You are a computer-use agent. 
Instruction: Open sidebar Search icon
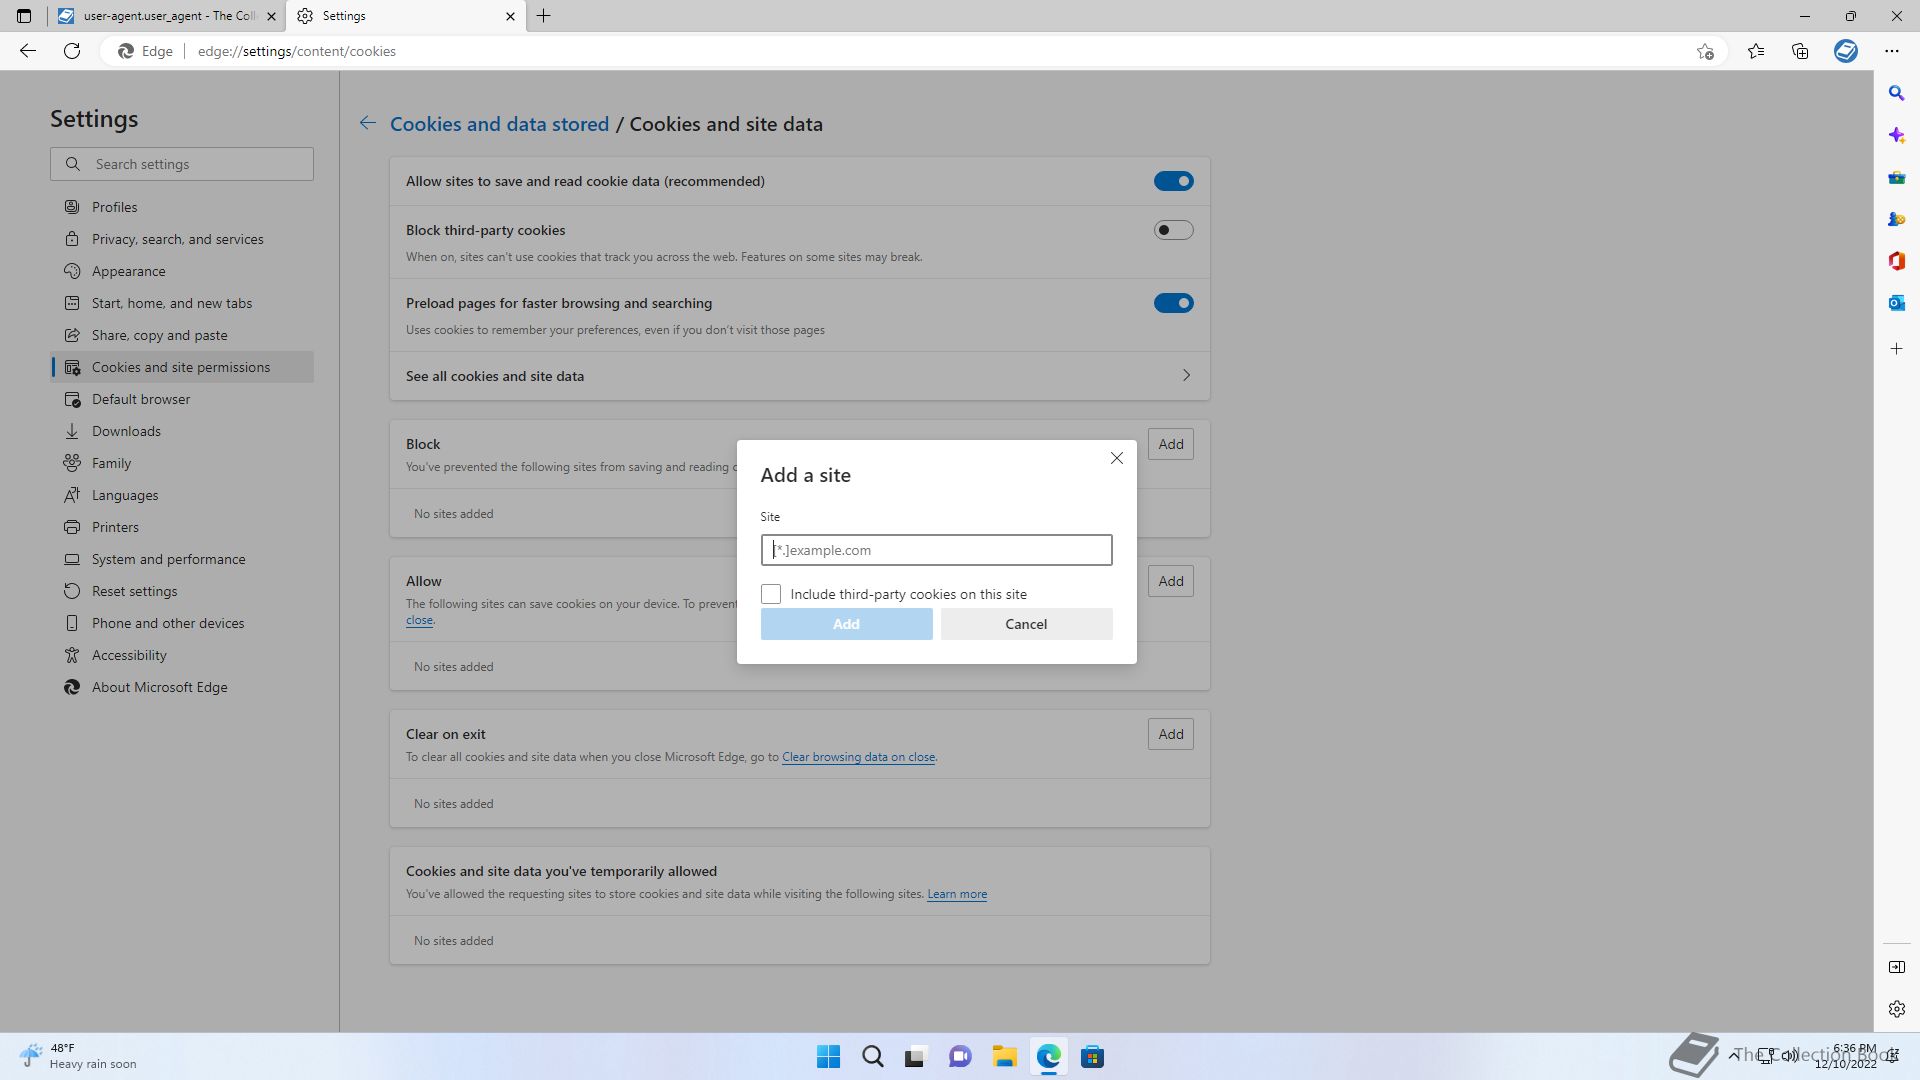pyautogui.click(x=1897, y=93)
